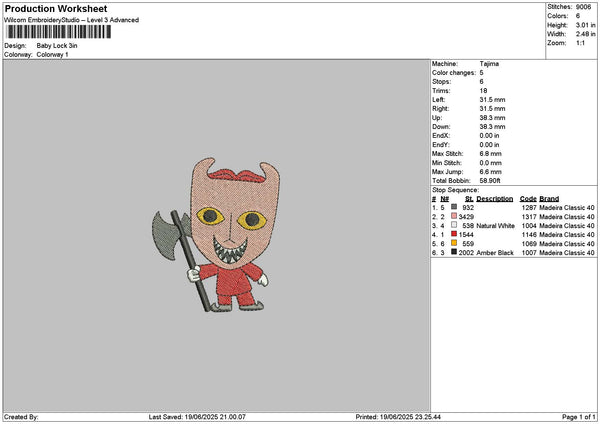Click the Stitches count value 9006
The height and width of the screenshot is (424, 600).
(583, 7)
